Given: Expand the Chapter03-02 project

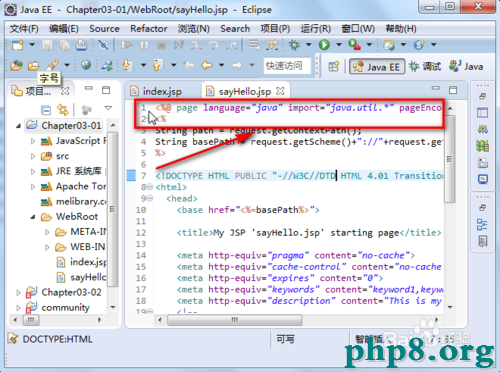Looking at the screenshot, I should (x=18, y=293).
